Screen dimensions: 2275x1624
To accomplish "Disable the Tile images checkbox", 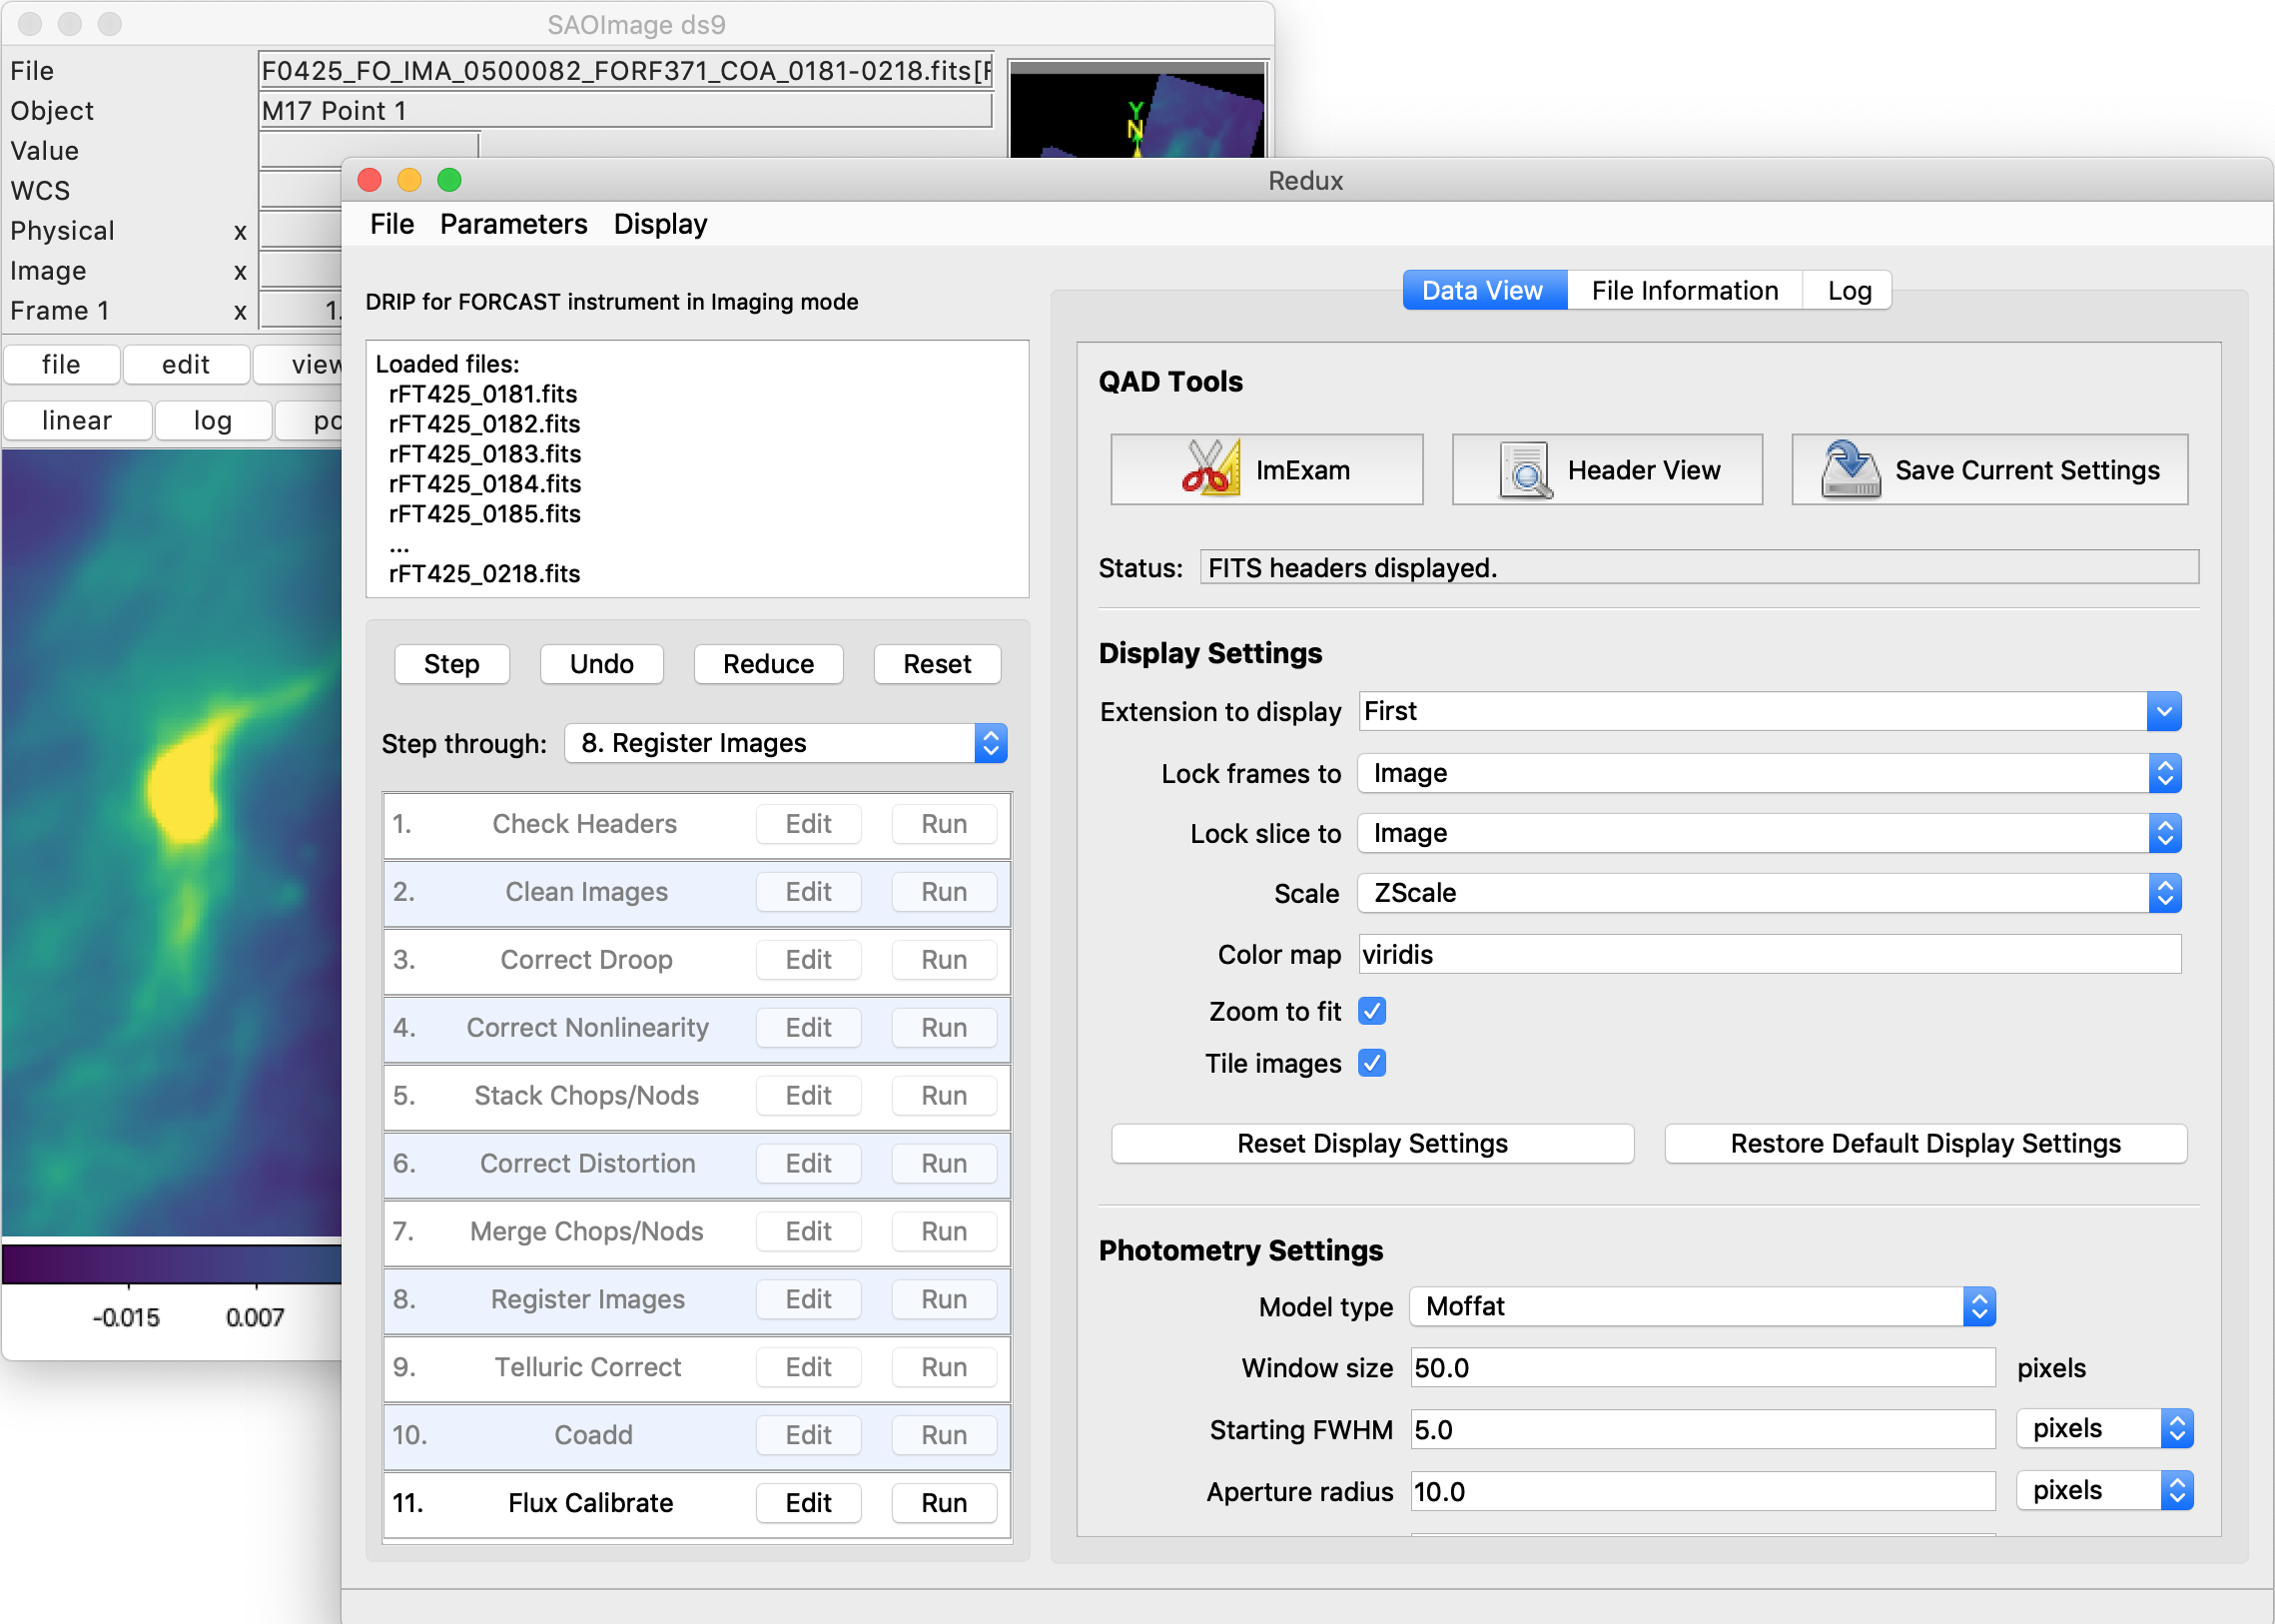I will point(1371,1063).
